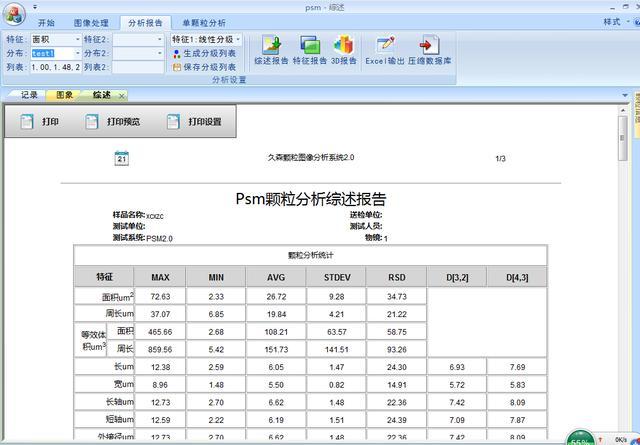This screenshot has width=640, height=445.
Task: Click the 周长um MAX value 37.07
Action: click(x=160, y=314)
